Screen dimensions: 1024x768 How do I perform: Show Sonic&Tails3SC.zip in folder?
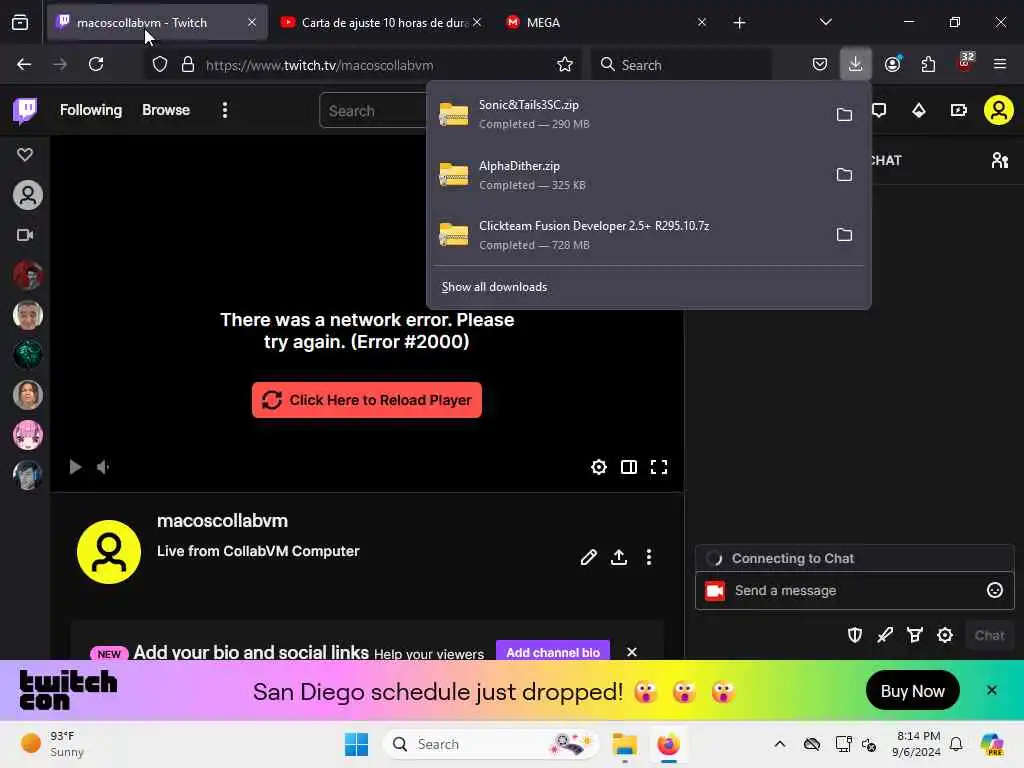coord(844,114)
